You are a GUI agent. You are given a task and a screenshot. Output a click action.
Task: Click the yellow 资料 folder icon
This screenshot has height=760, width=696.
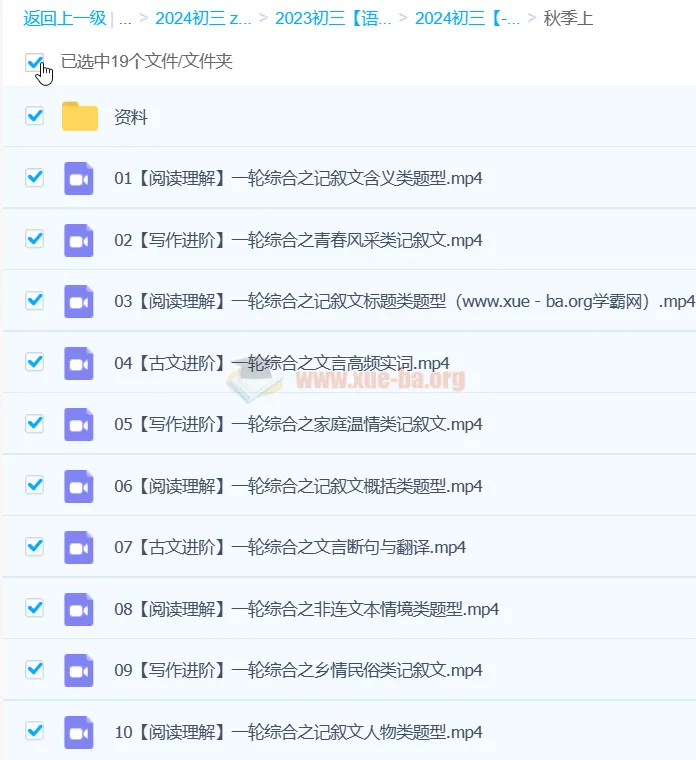coord(80,117)
